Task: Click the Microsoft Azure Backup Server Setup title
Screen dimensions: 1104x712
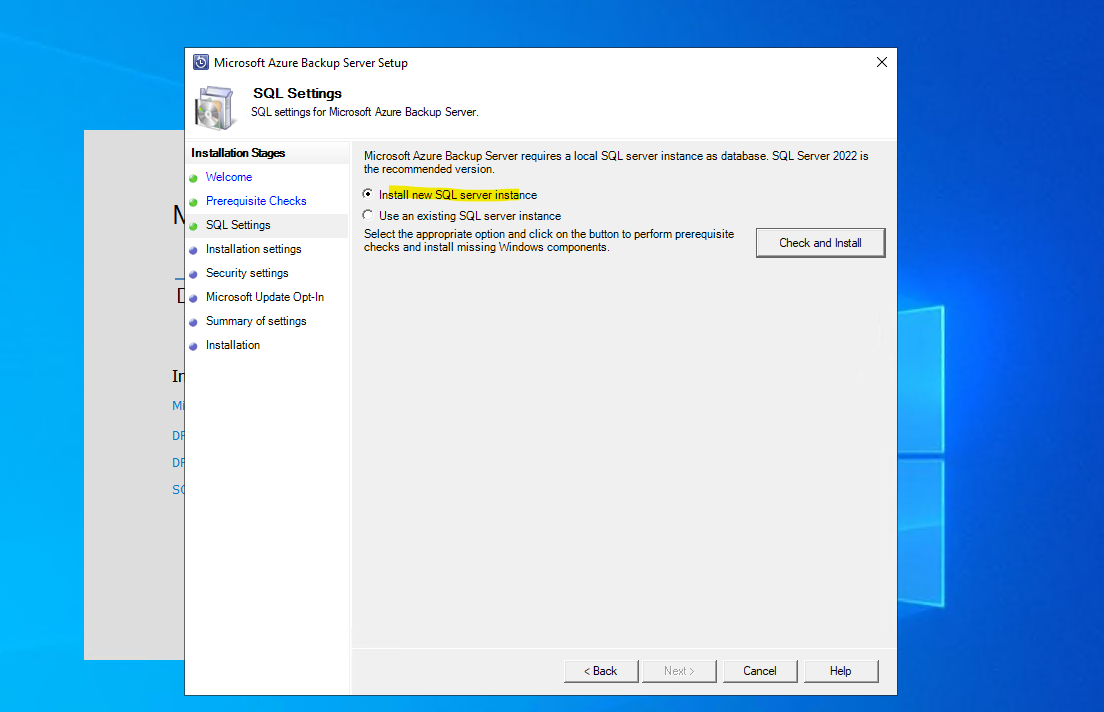Action: pos(310,63)
